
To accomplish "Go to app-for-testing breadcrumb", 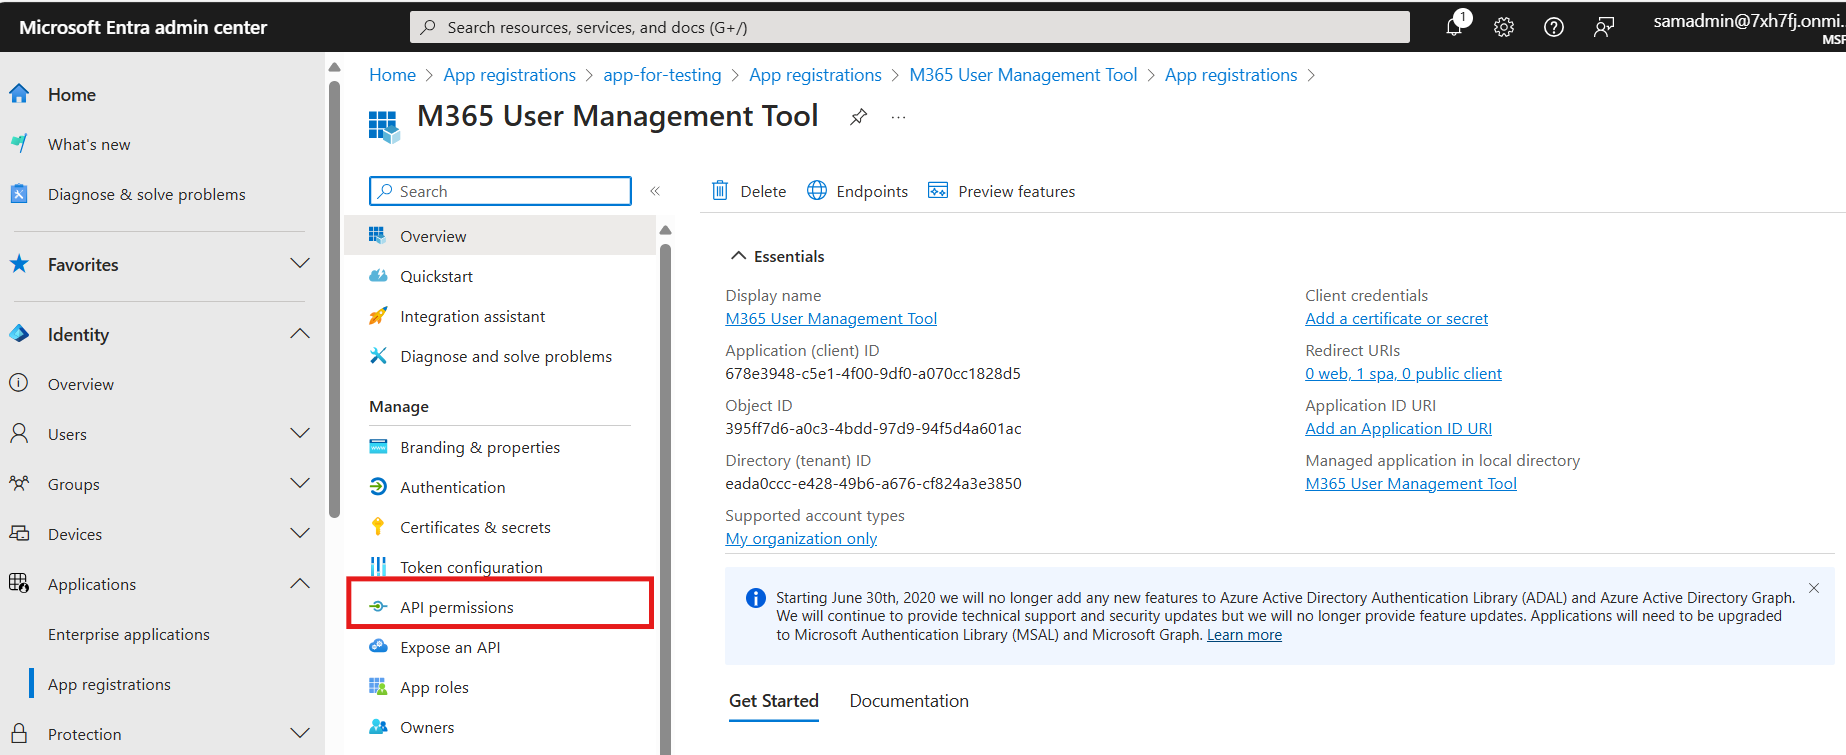I will click(662, 75).
